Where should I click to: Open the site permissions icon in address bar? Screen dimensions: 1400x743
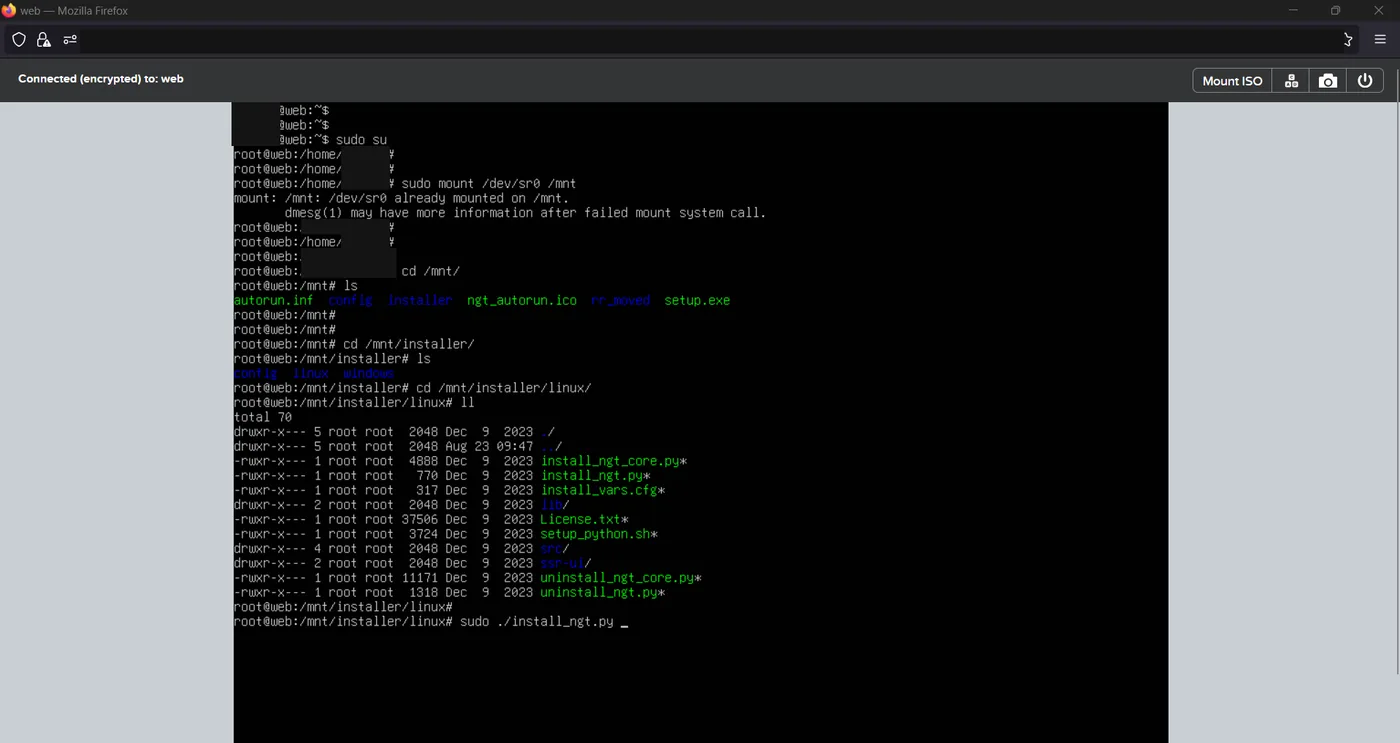pyautogui.click(x=70, y=40)
